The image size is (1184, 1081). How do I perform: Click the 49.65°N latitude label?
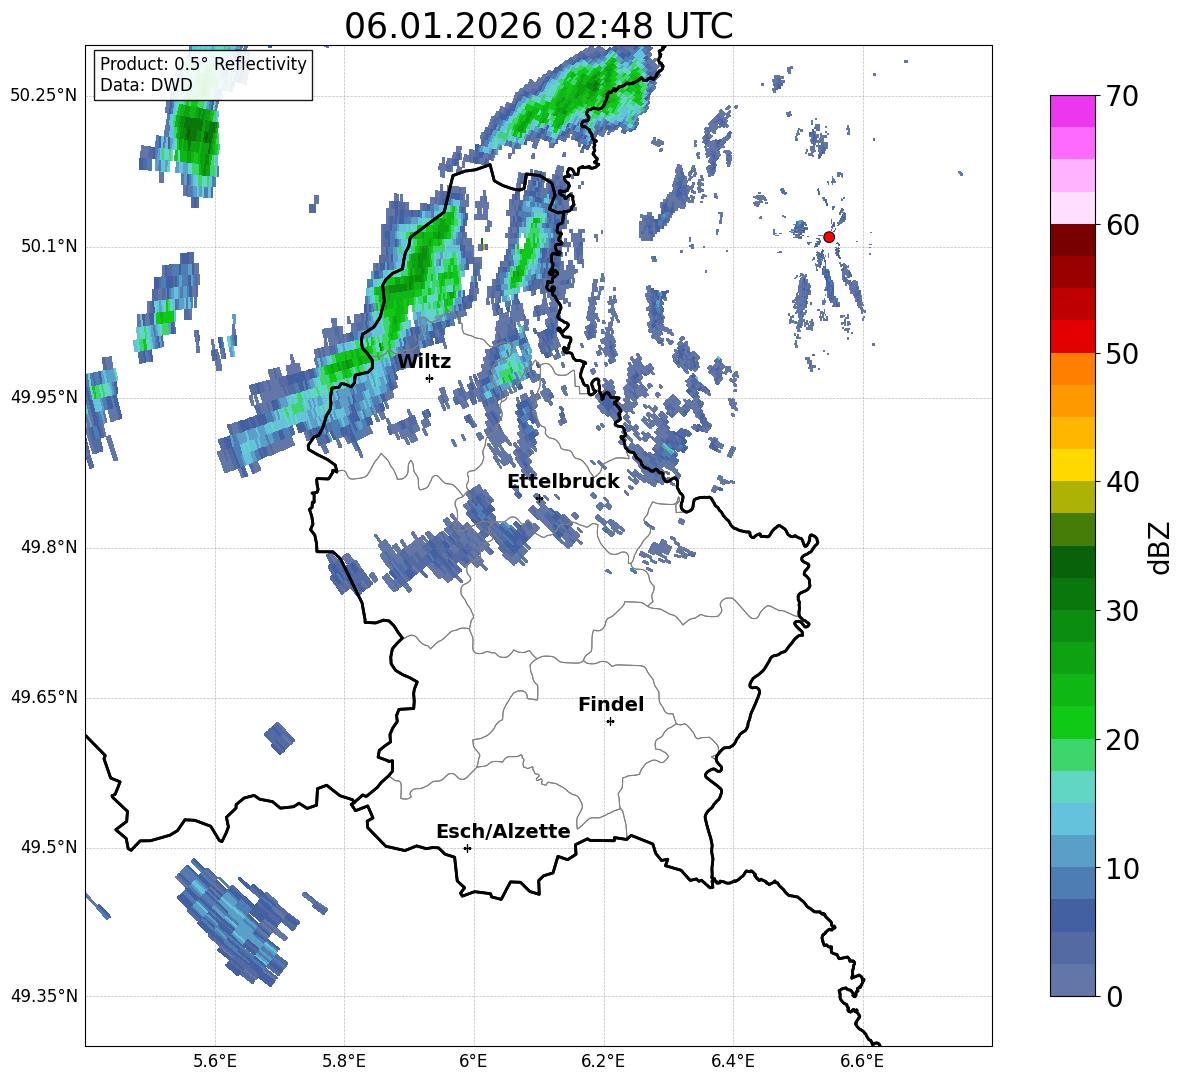tap(44, 697)
